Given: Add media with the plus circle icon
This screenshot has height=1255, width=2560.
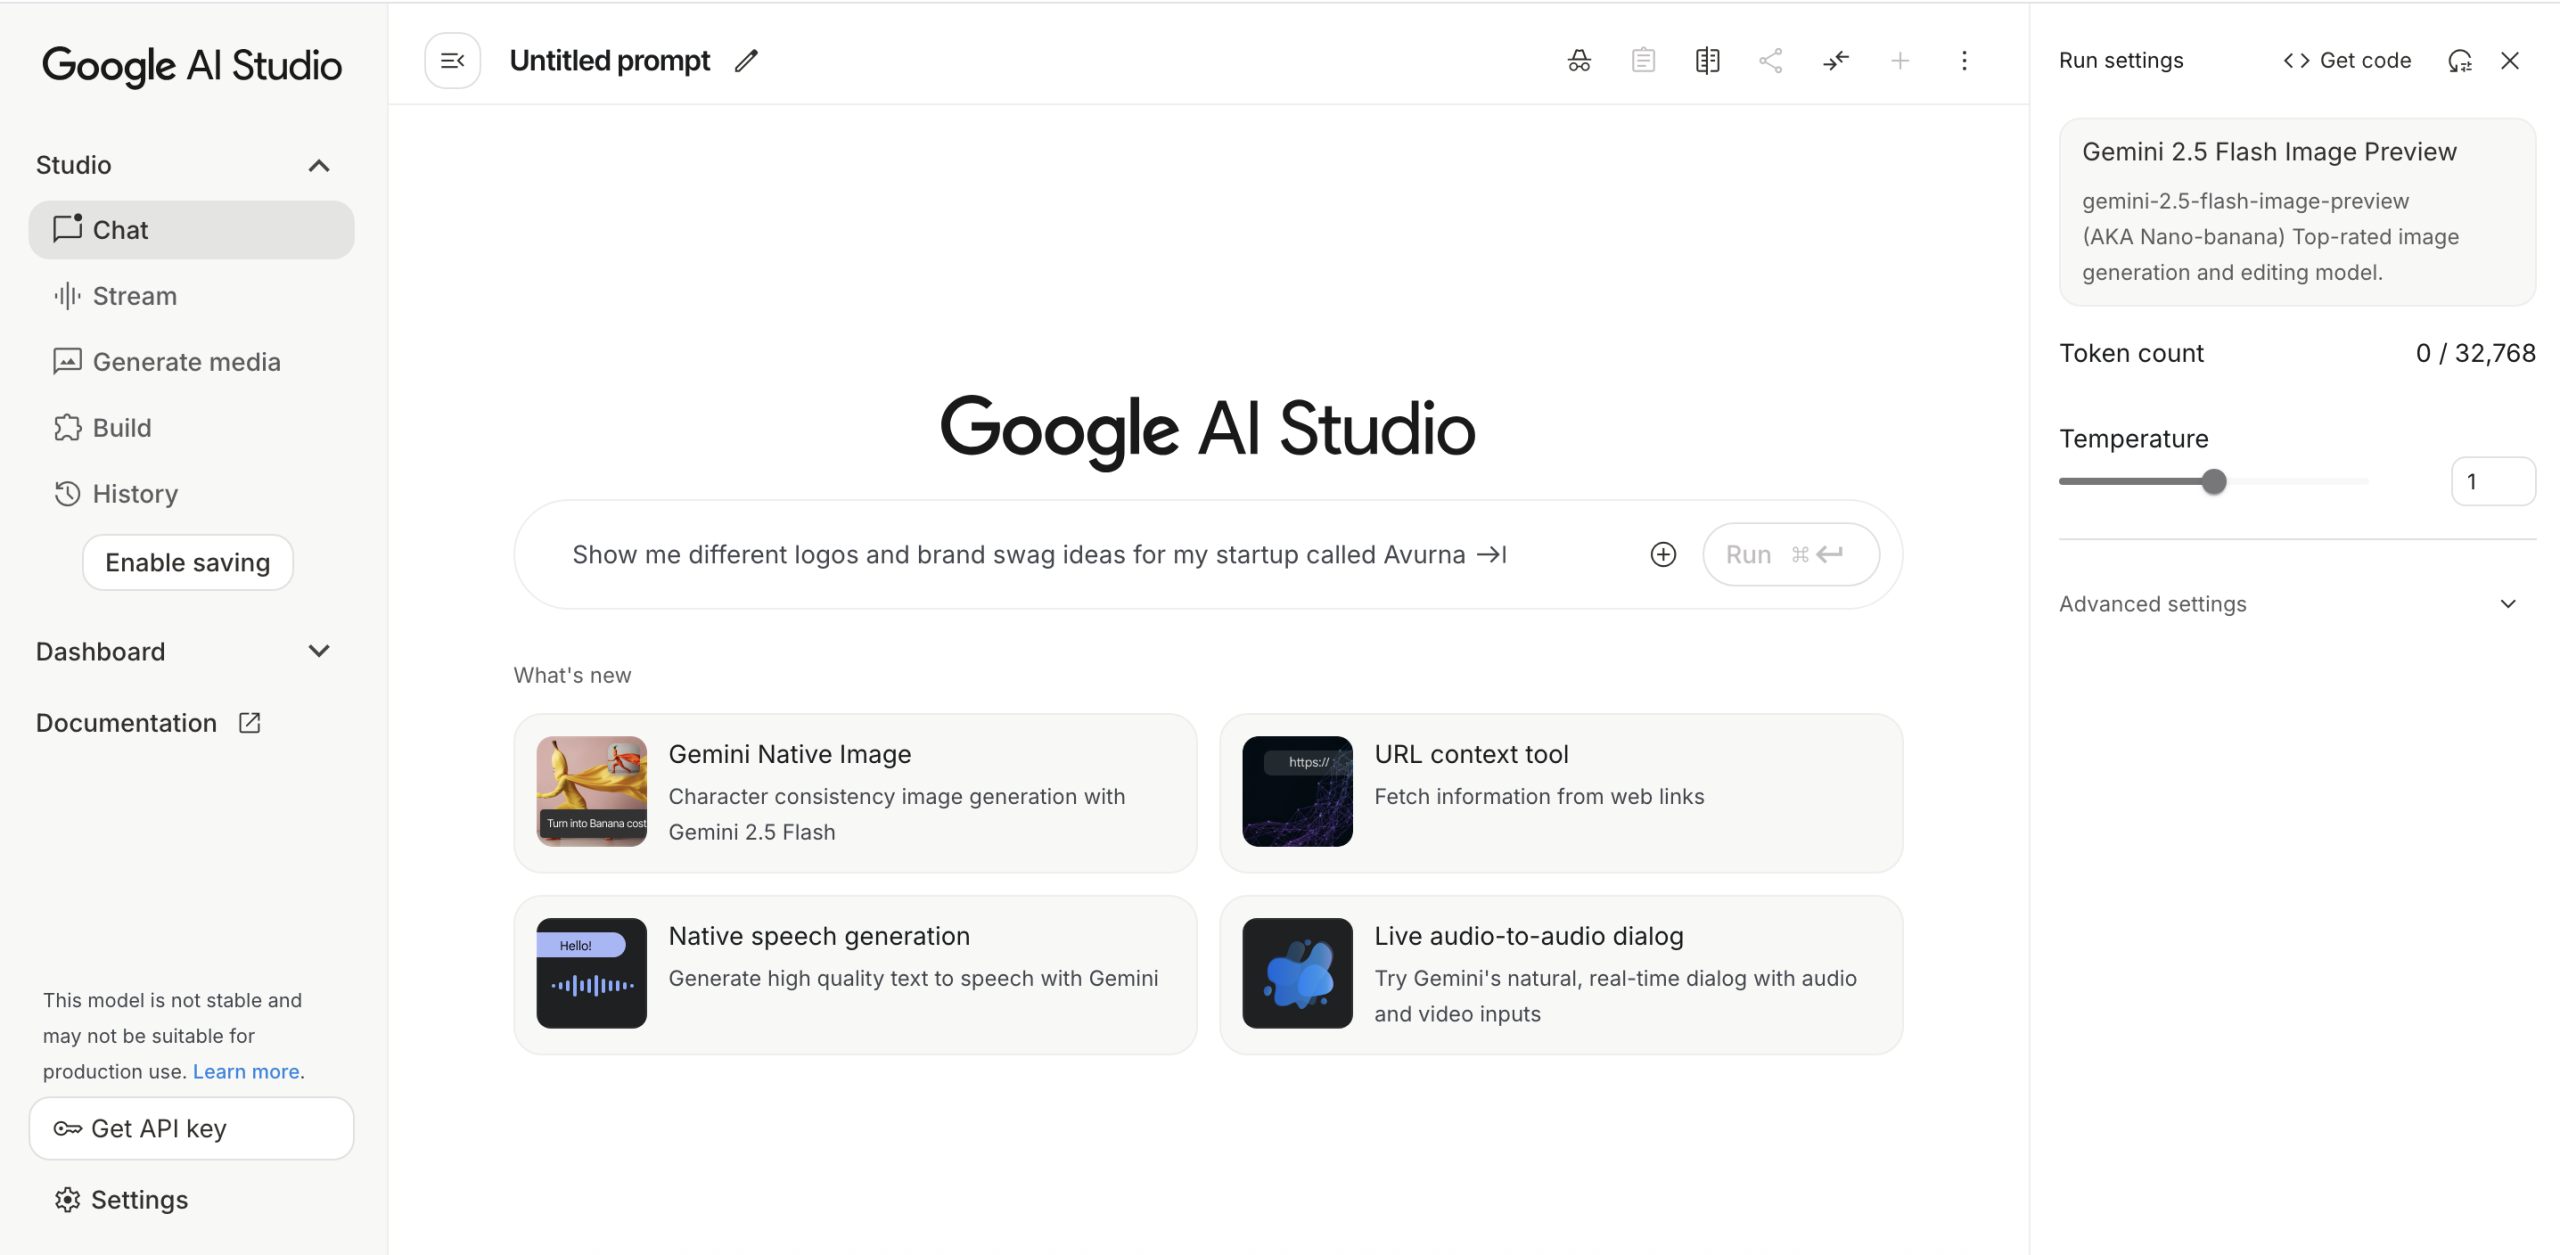Looking at the screenshot, I should (1663, 554).
